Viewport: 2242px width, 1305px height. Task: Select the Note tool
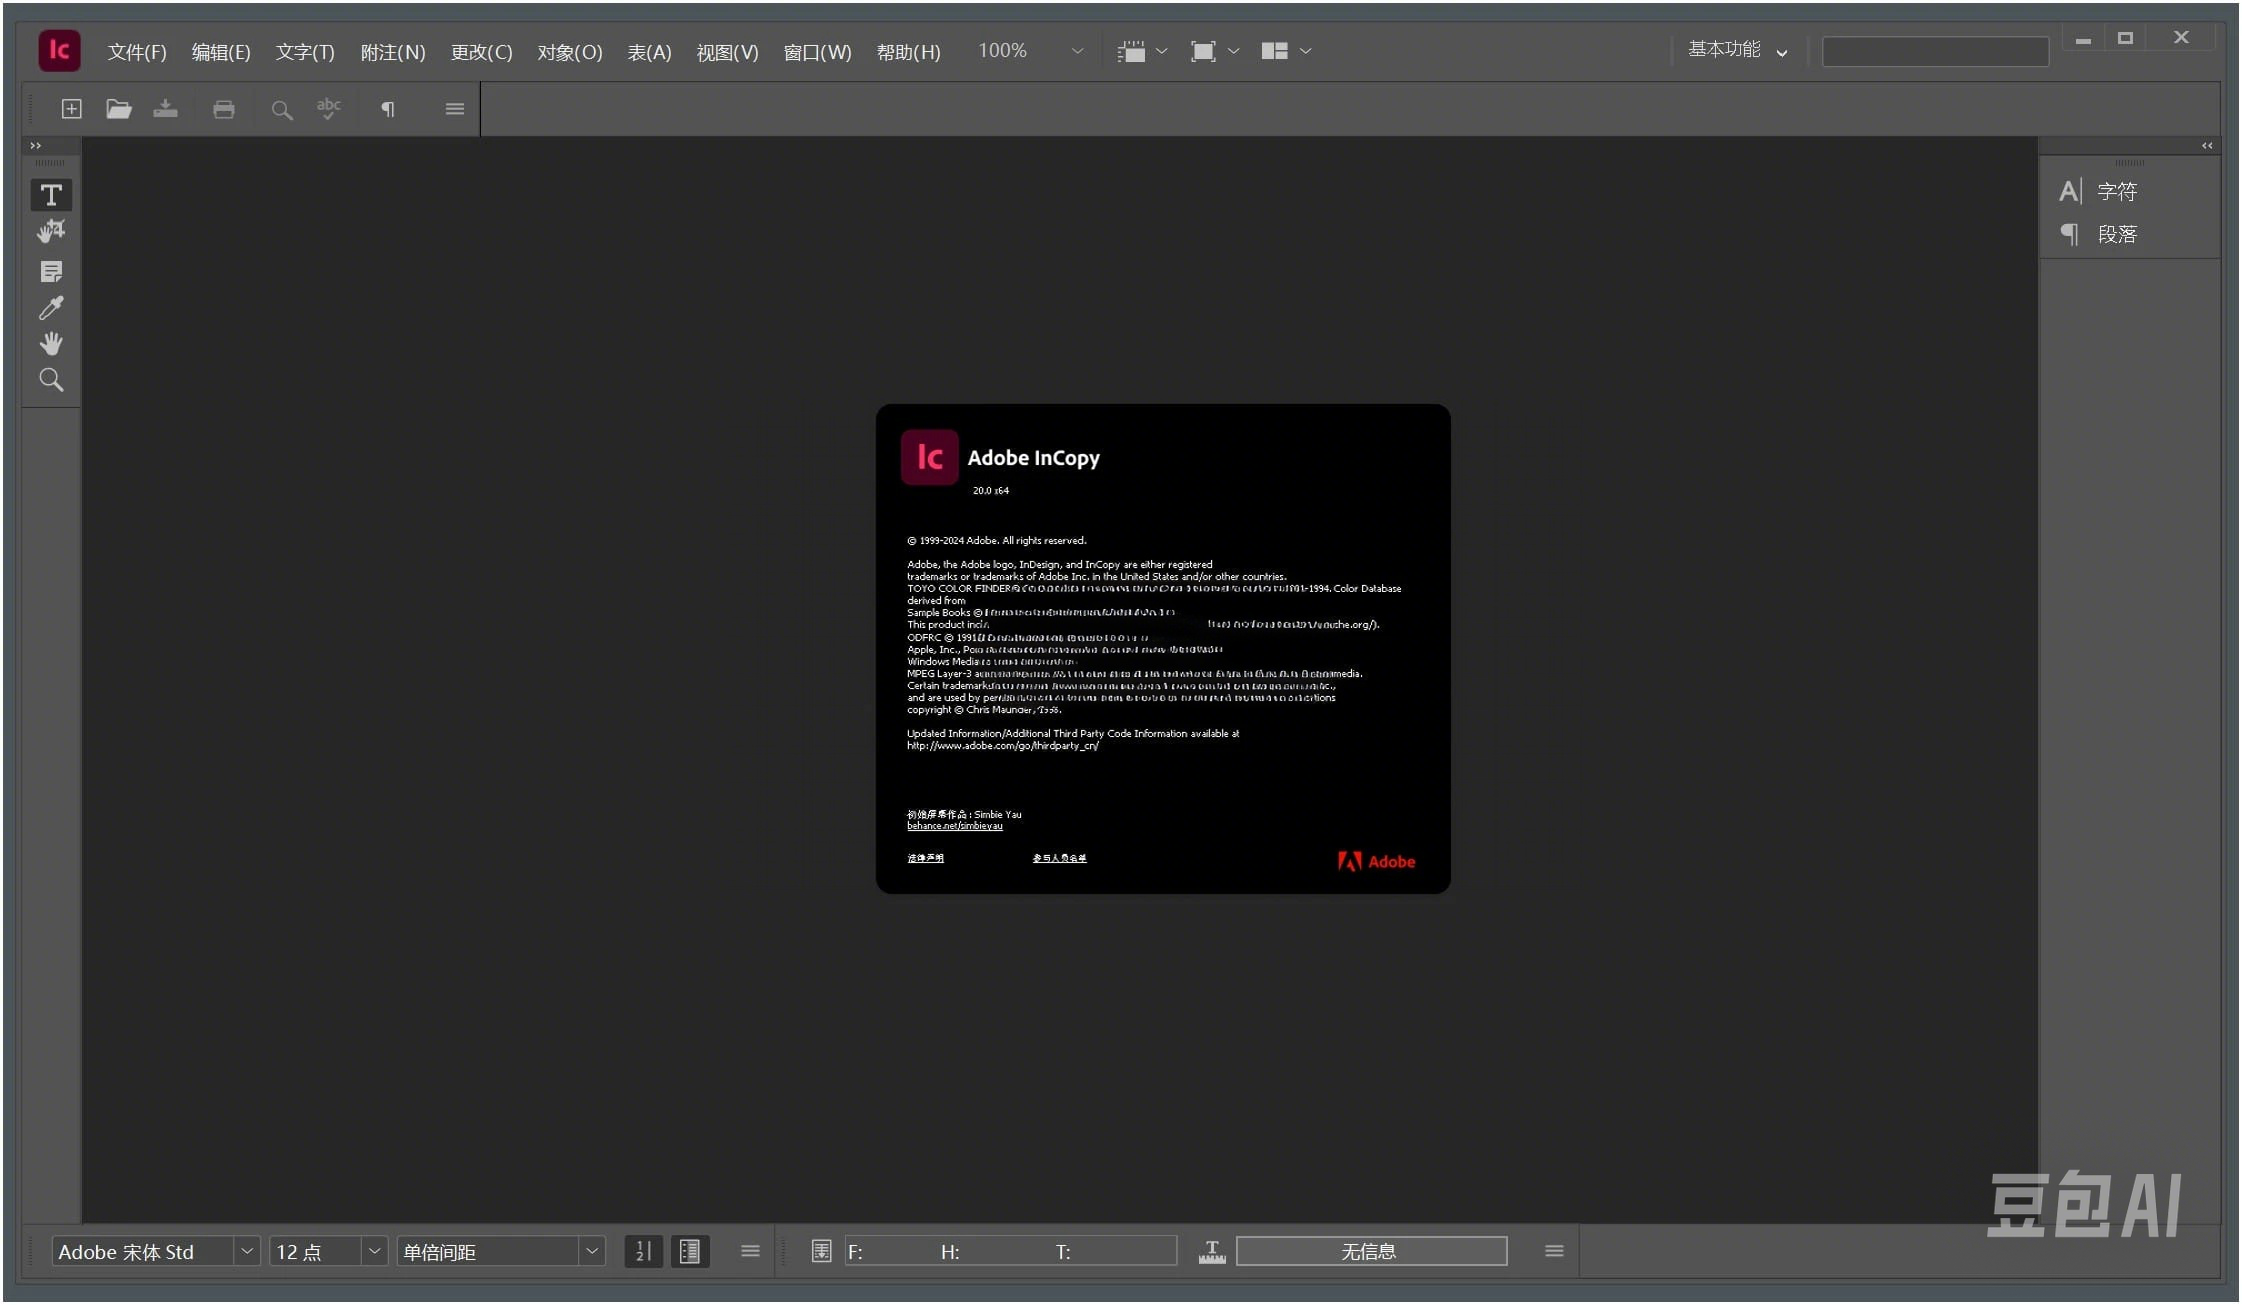click(x=51, y=271)
